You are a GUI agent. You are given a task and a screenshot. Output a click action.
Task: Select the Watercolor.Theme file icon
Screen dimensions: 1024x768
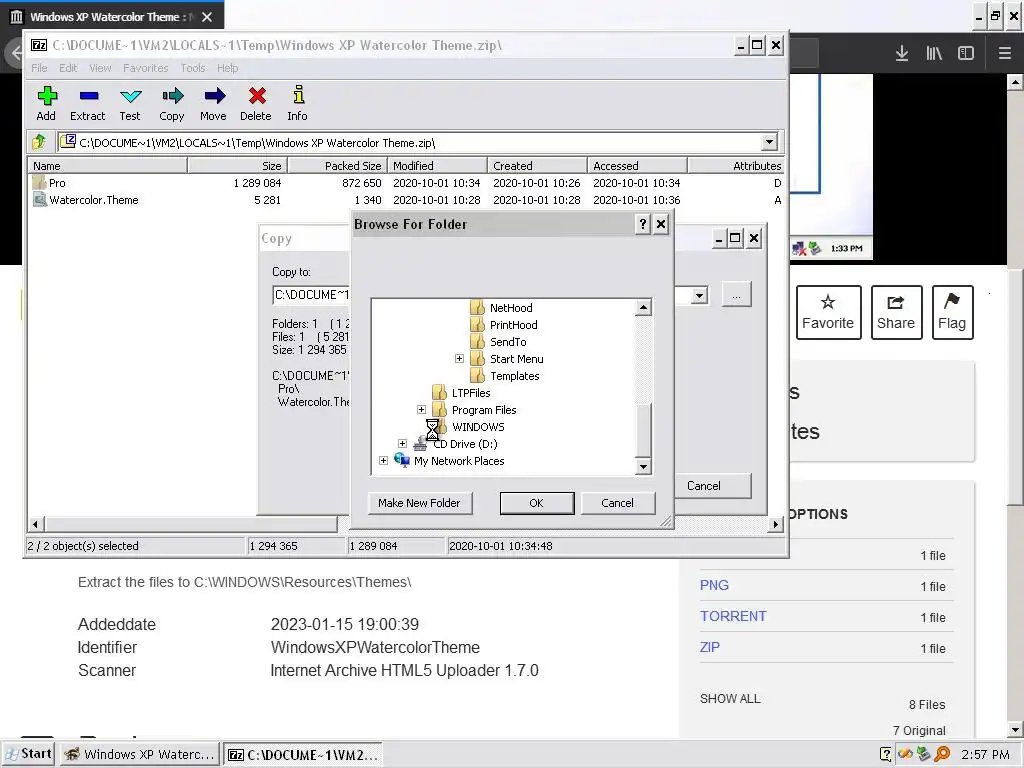pyautogui.click(x=39, y=200)
